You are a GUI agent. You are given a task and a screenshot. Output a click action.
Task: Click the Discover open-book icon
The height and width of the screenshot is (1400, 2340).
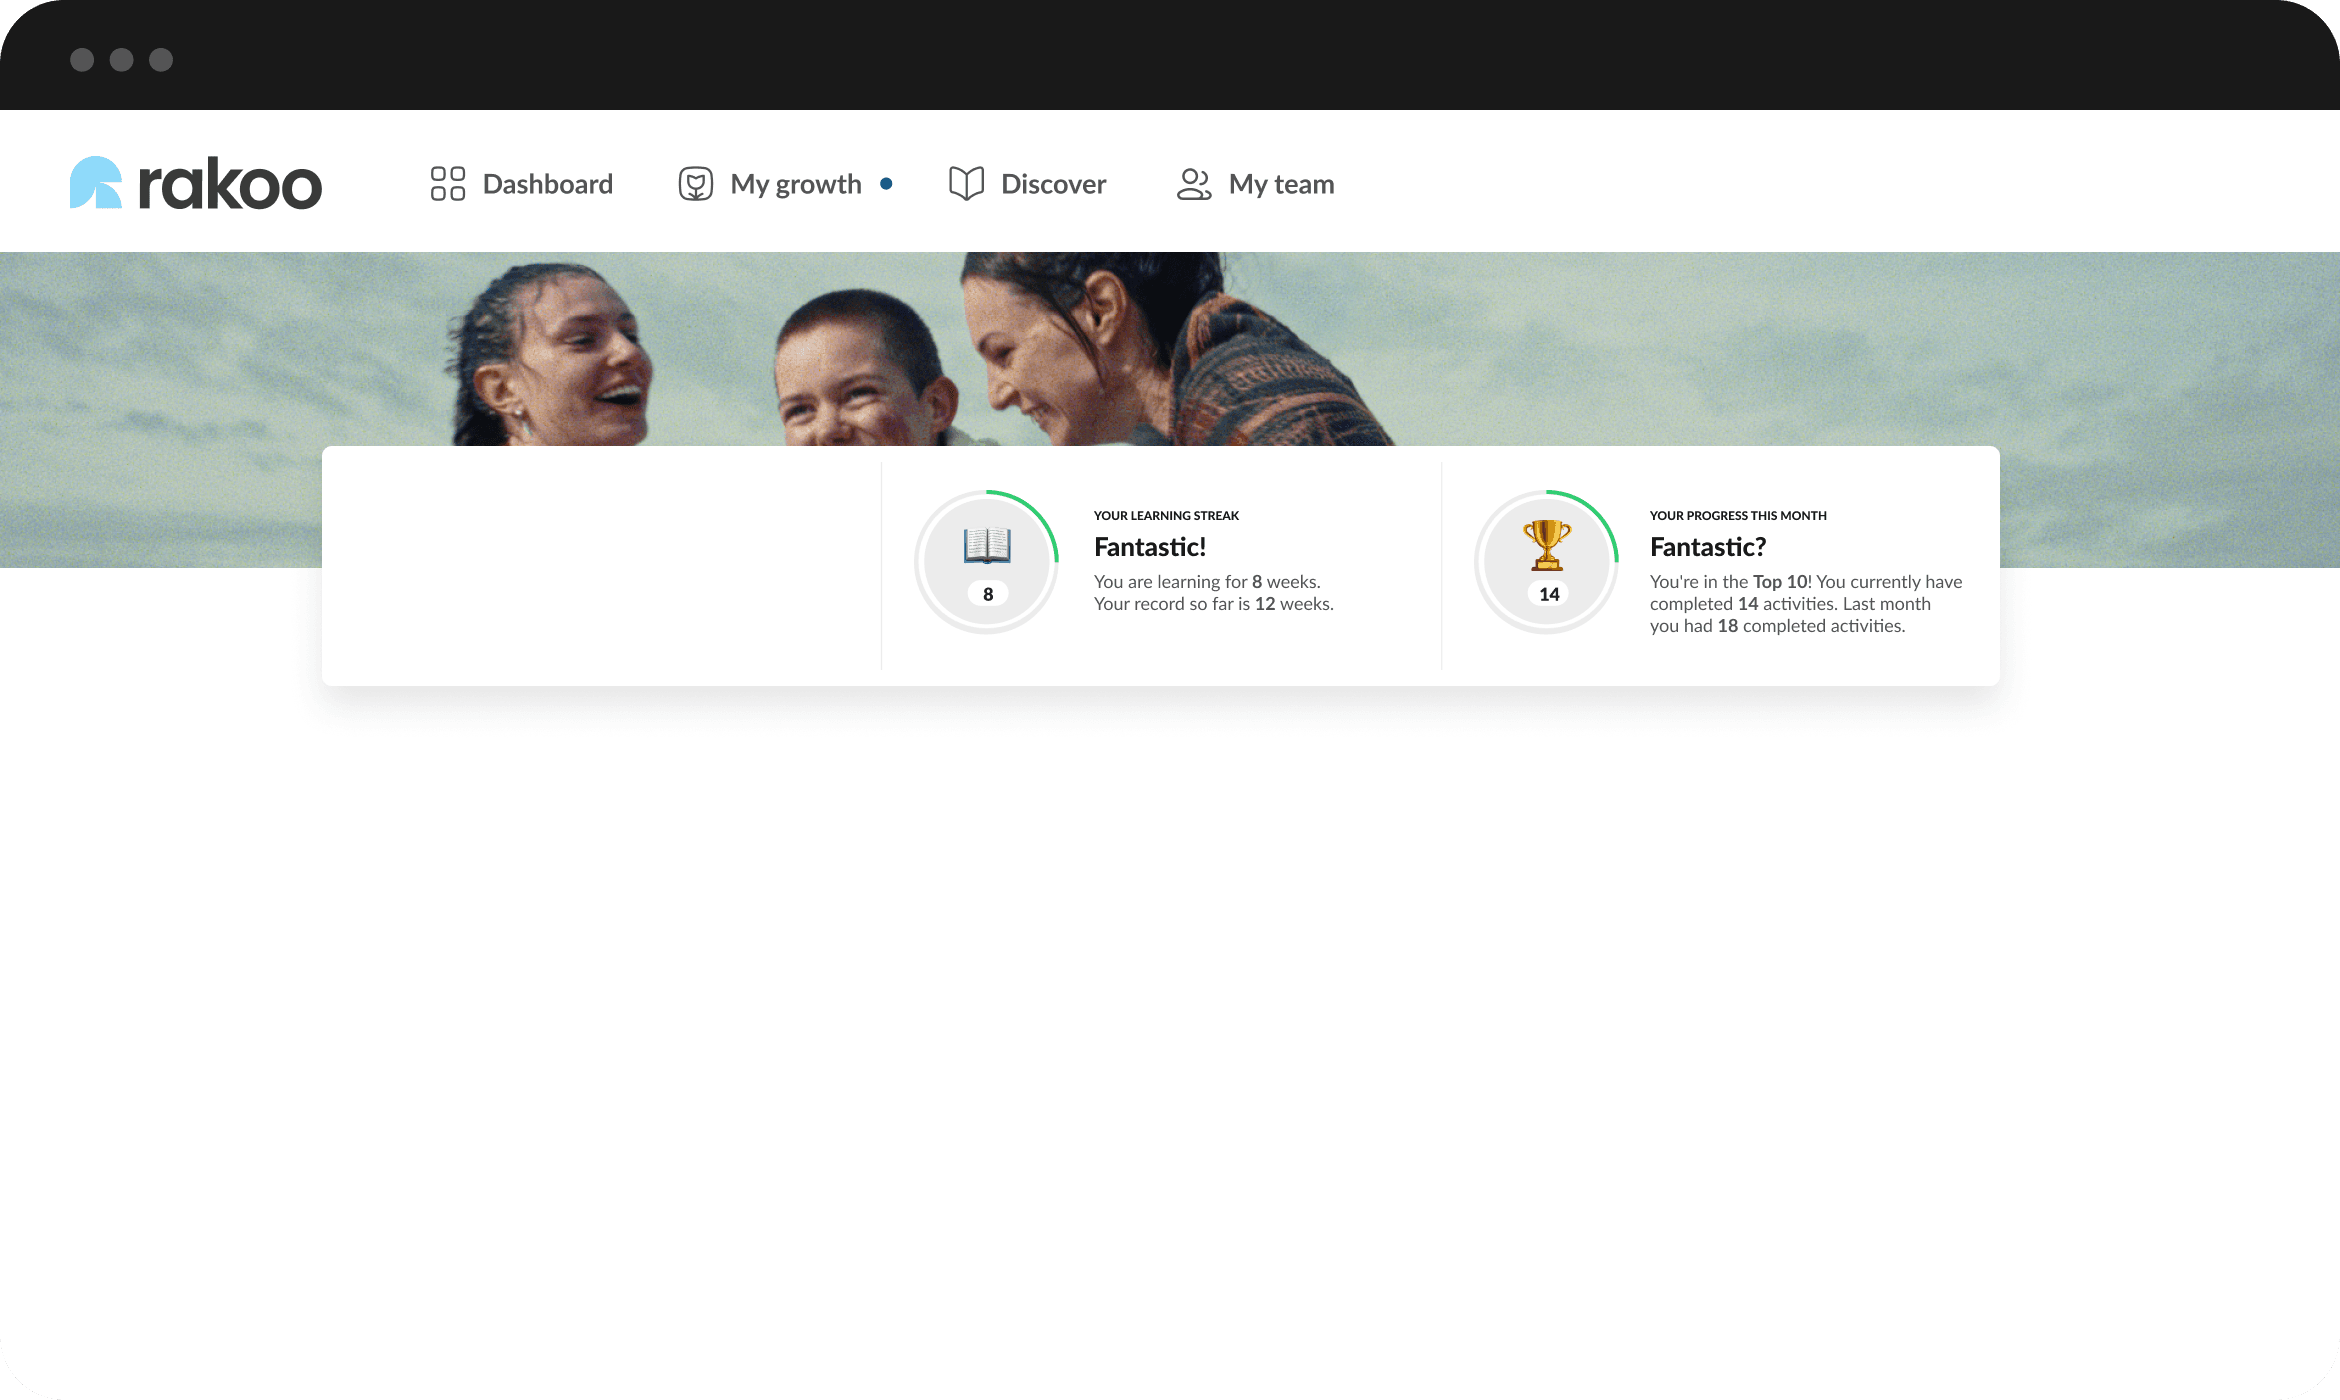[x=966, y=183]
